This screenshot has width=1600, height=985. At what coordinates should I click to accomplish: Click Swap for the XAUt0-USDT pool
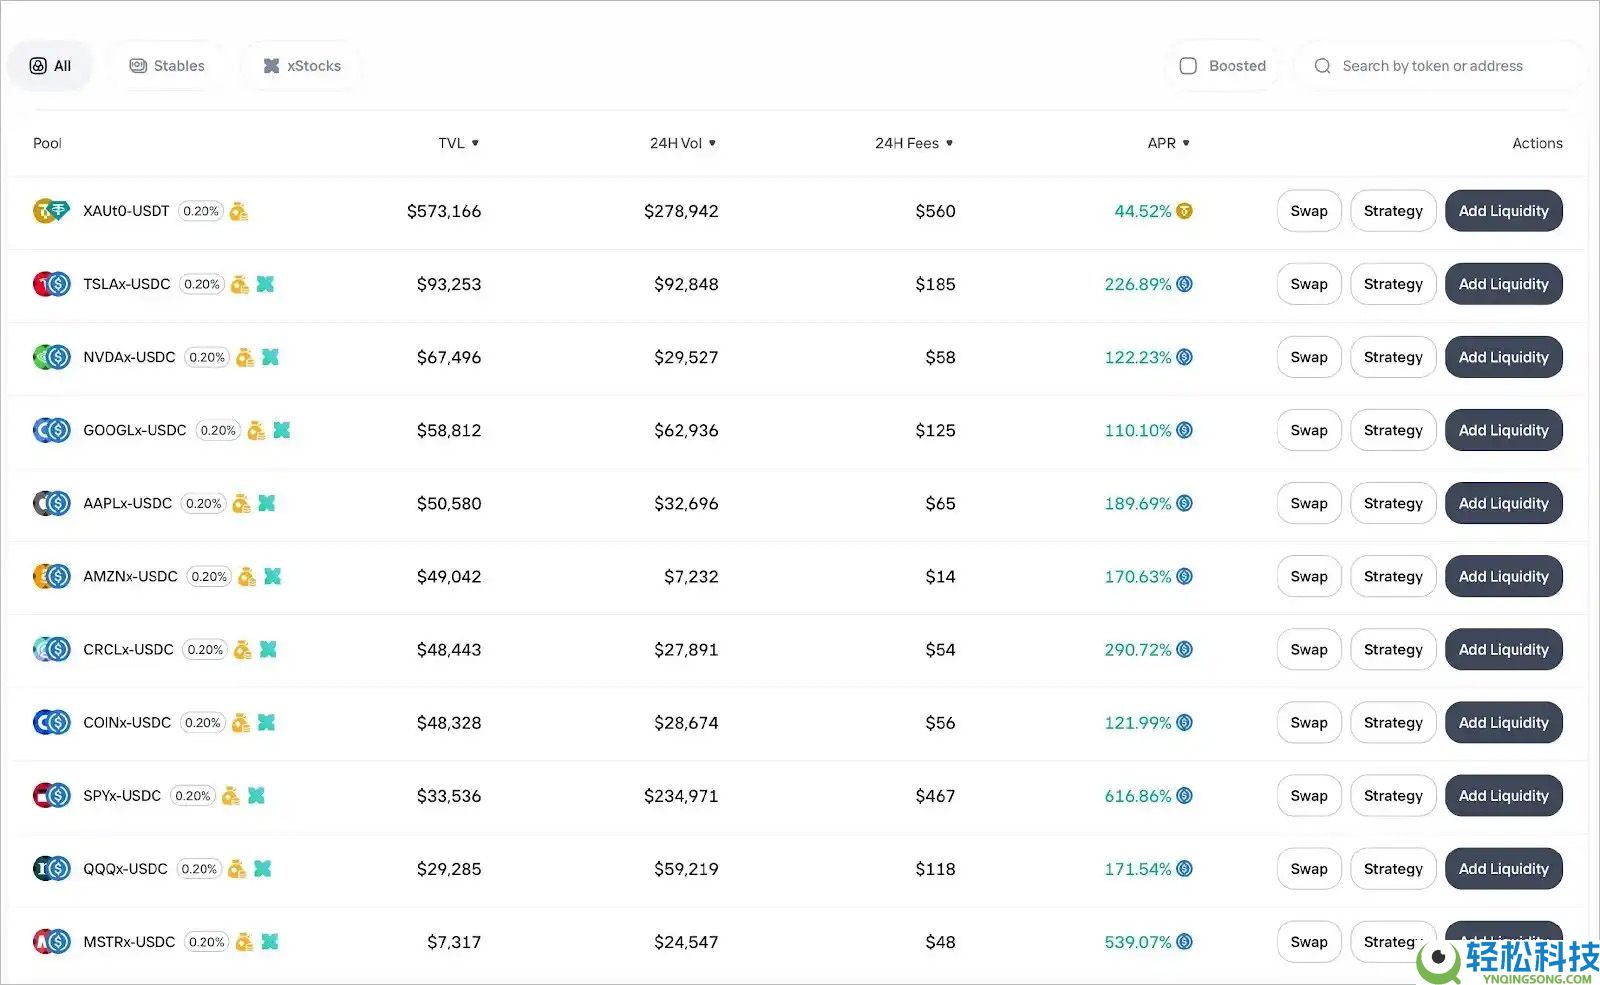click(x=1308, y=211)
